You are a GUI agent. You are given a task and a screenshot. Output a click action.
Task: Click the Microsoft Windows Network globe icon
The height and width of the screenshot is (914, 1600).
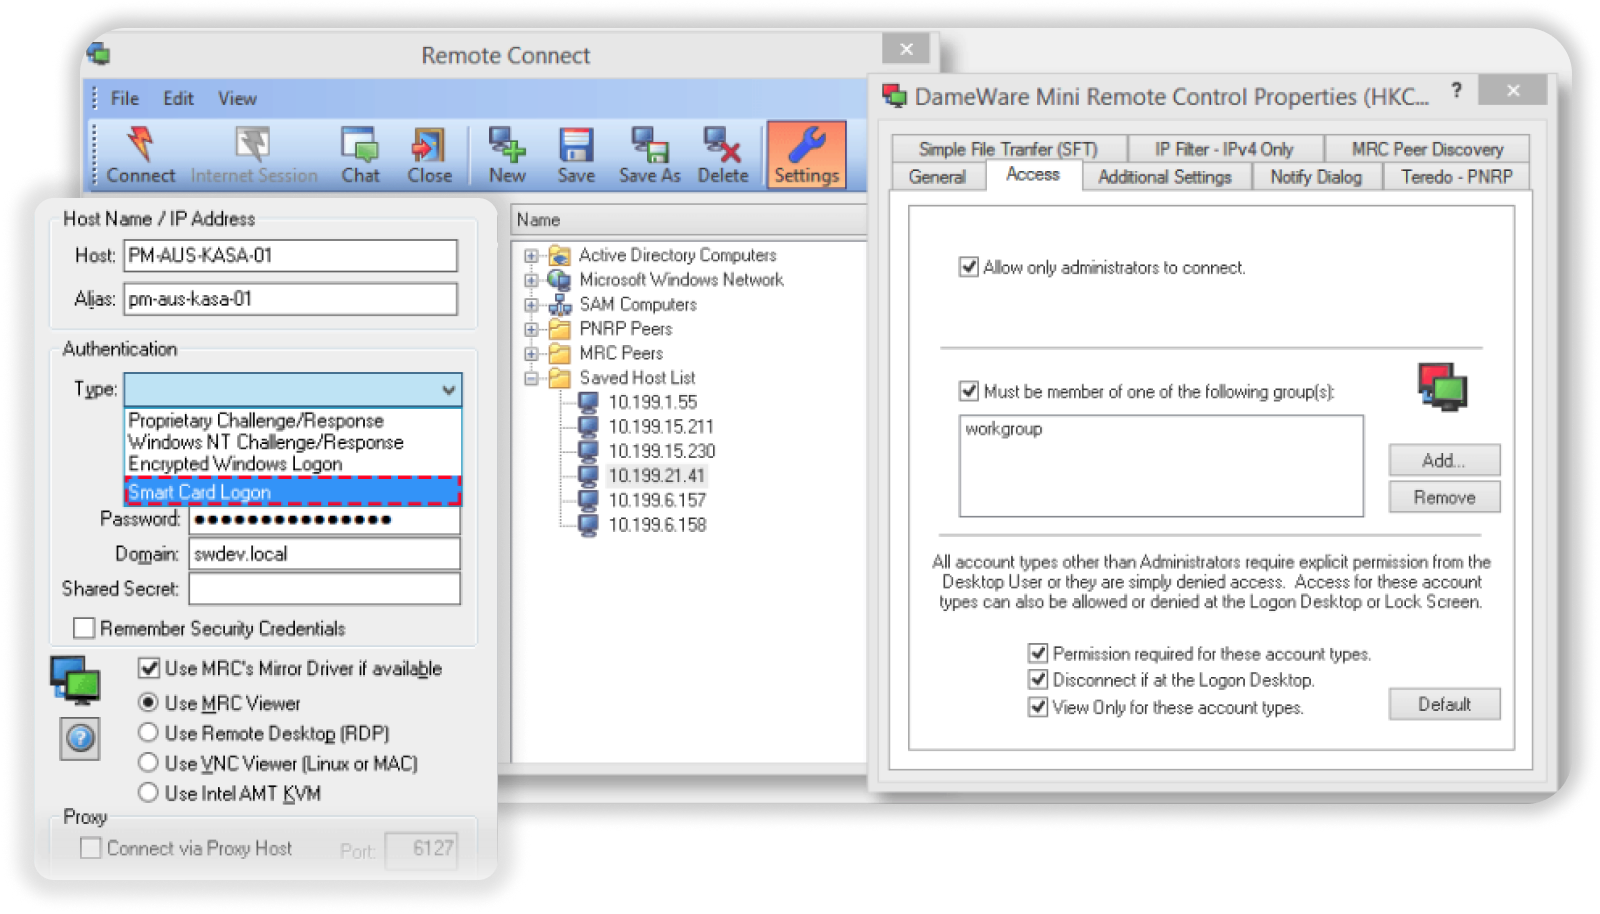[x=560, y=280]
